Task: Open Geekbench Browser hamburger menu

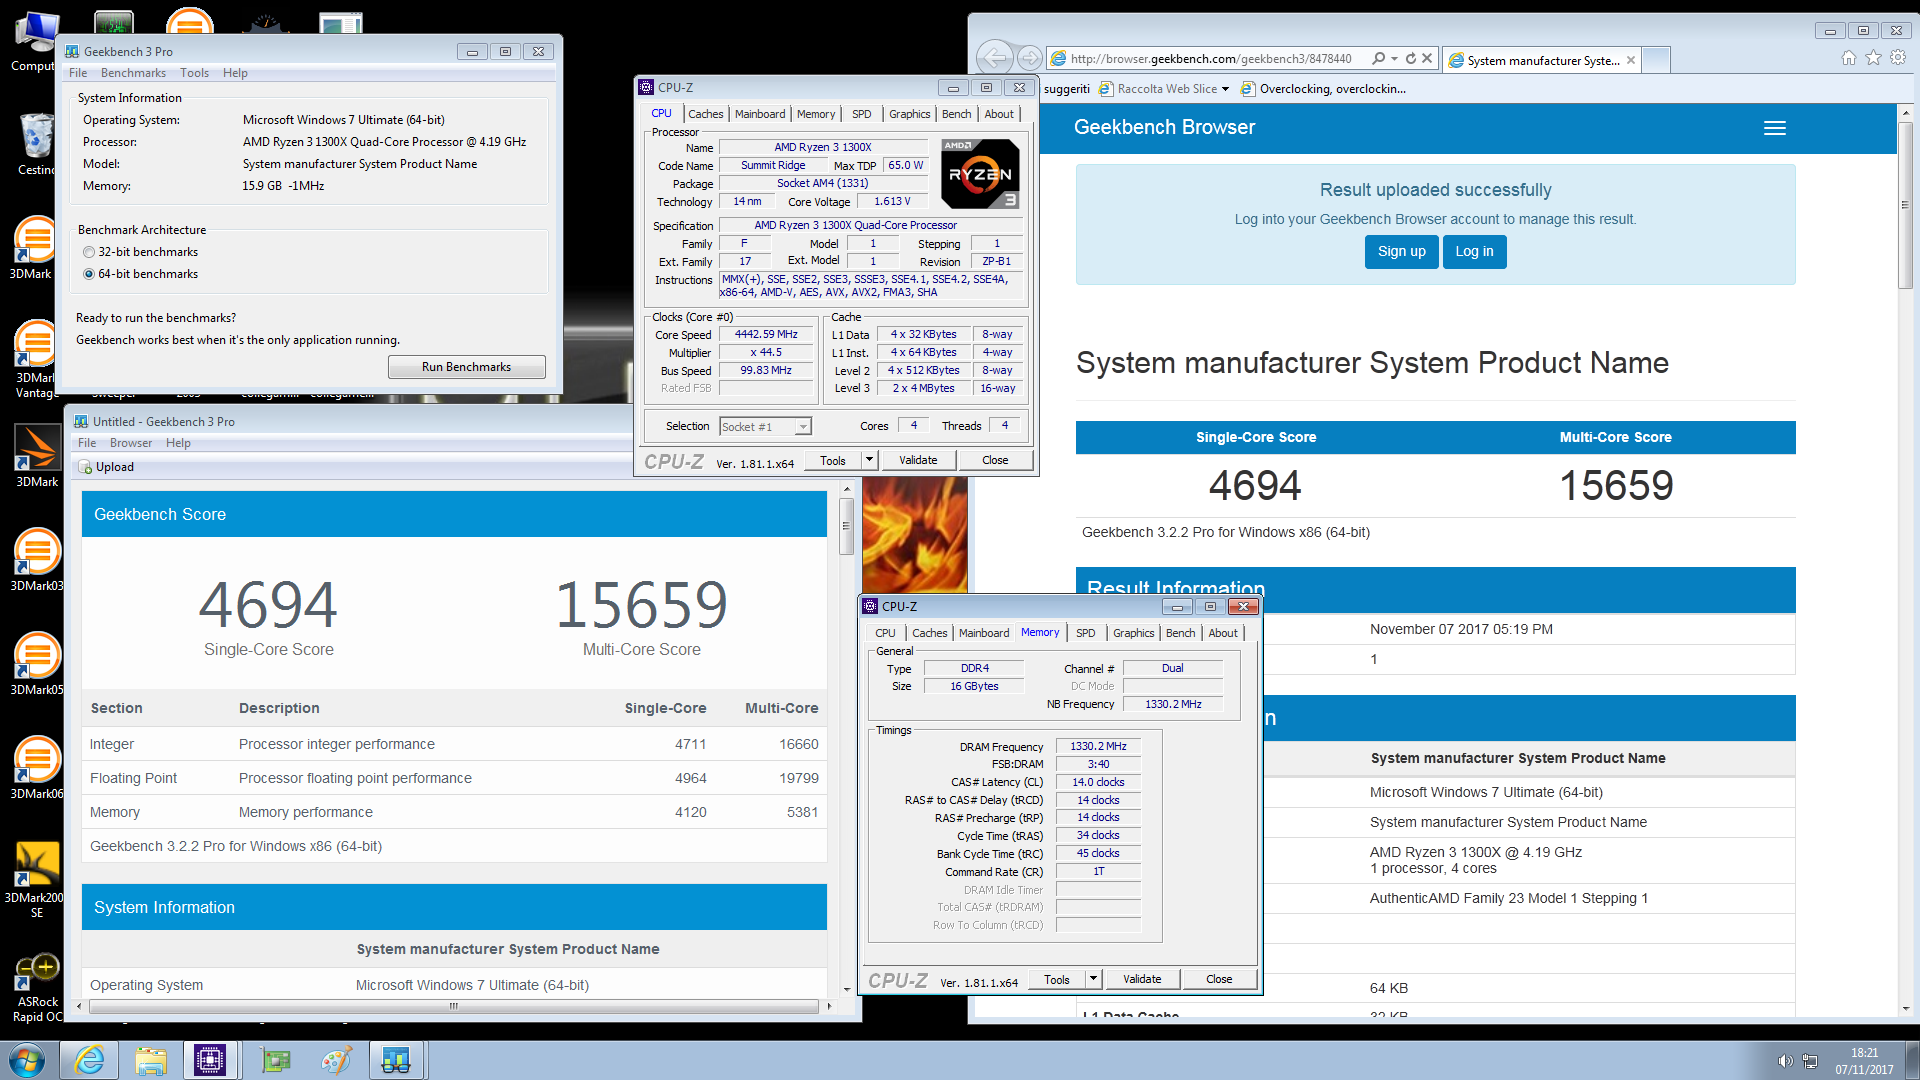Action: coord(1775,128)
